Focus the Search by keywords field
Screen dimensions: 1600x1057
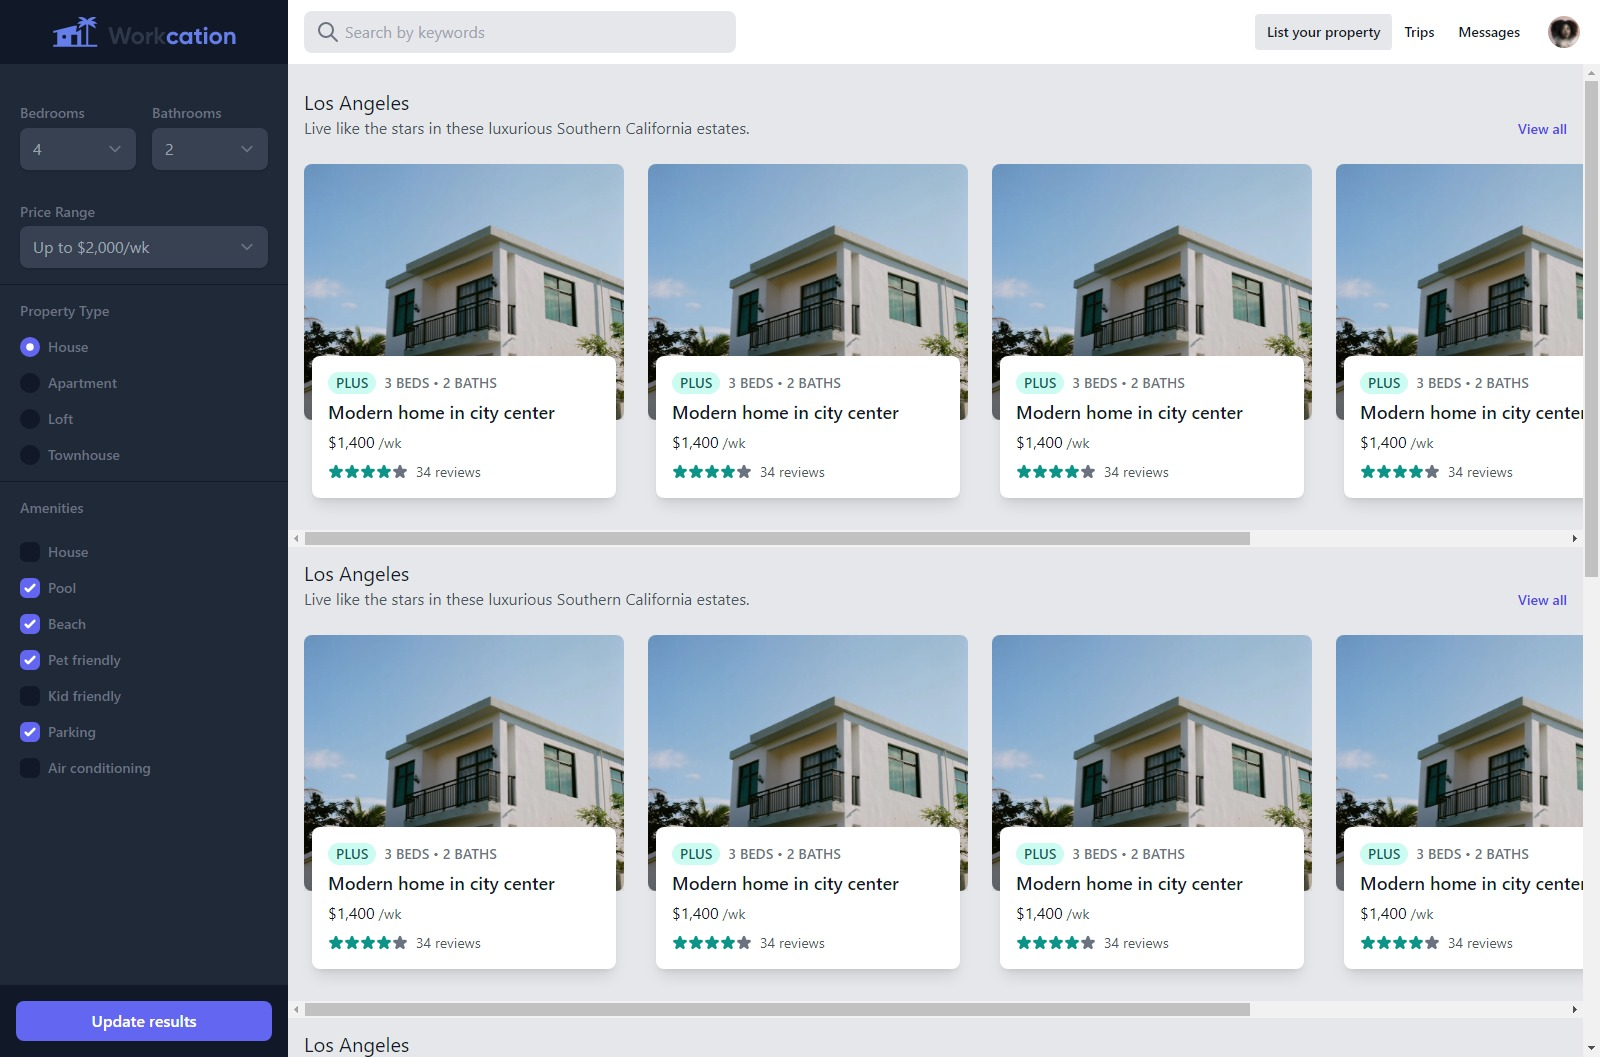click(x=520, y=32)
